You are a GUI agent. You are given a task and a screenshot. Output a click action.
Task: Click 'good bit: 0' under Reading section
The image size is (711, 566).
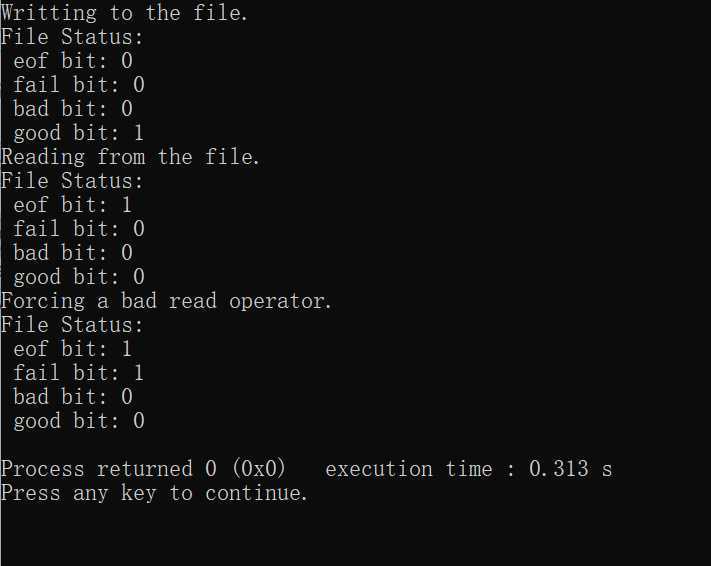79,277
